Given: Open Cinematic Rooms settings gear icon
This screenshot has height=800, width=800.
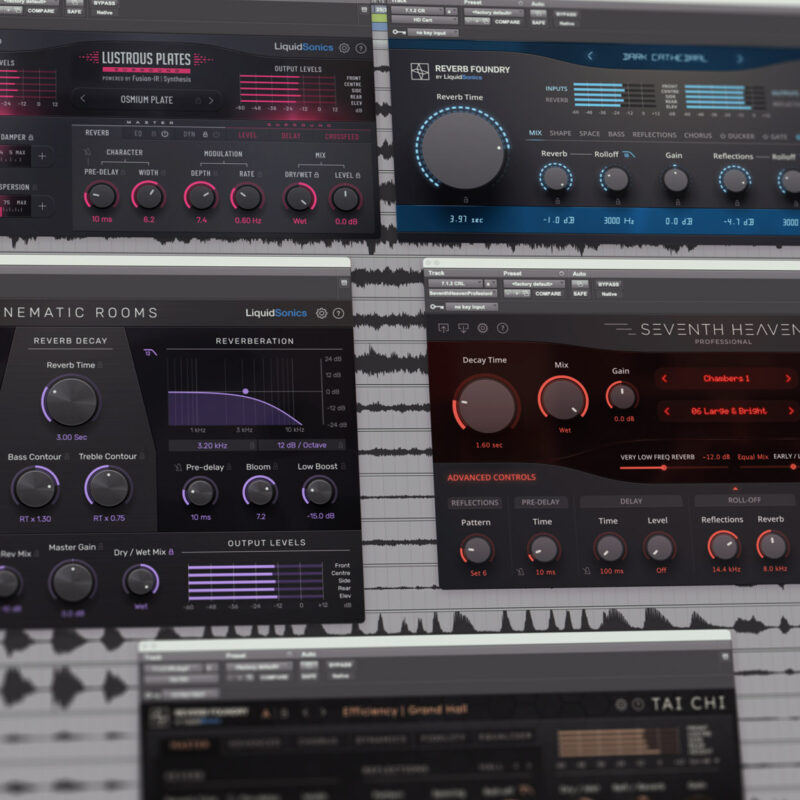Looking at the screenshot, I should [x=321, y=313].
